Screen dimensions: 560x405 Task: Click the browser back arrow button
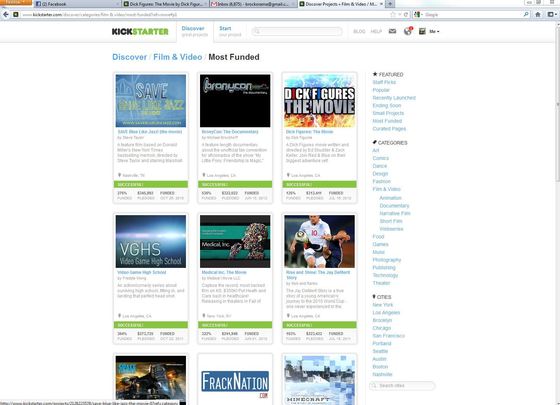pyautogui.click(x=5, y=15)
